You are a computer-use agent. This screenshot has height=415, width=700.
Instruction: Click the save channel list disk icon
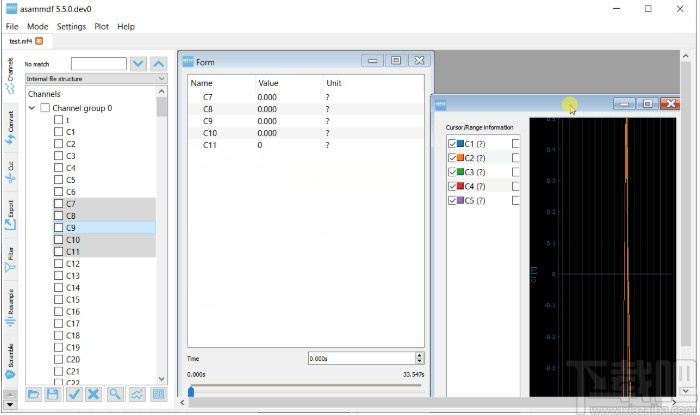pyautogui.click(x=53, y=394)
